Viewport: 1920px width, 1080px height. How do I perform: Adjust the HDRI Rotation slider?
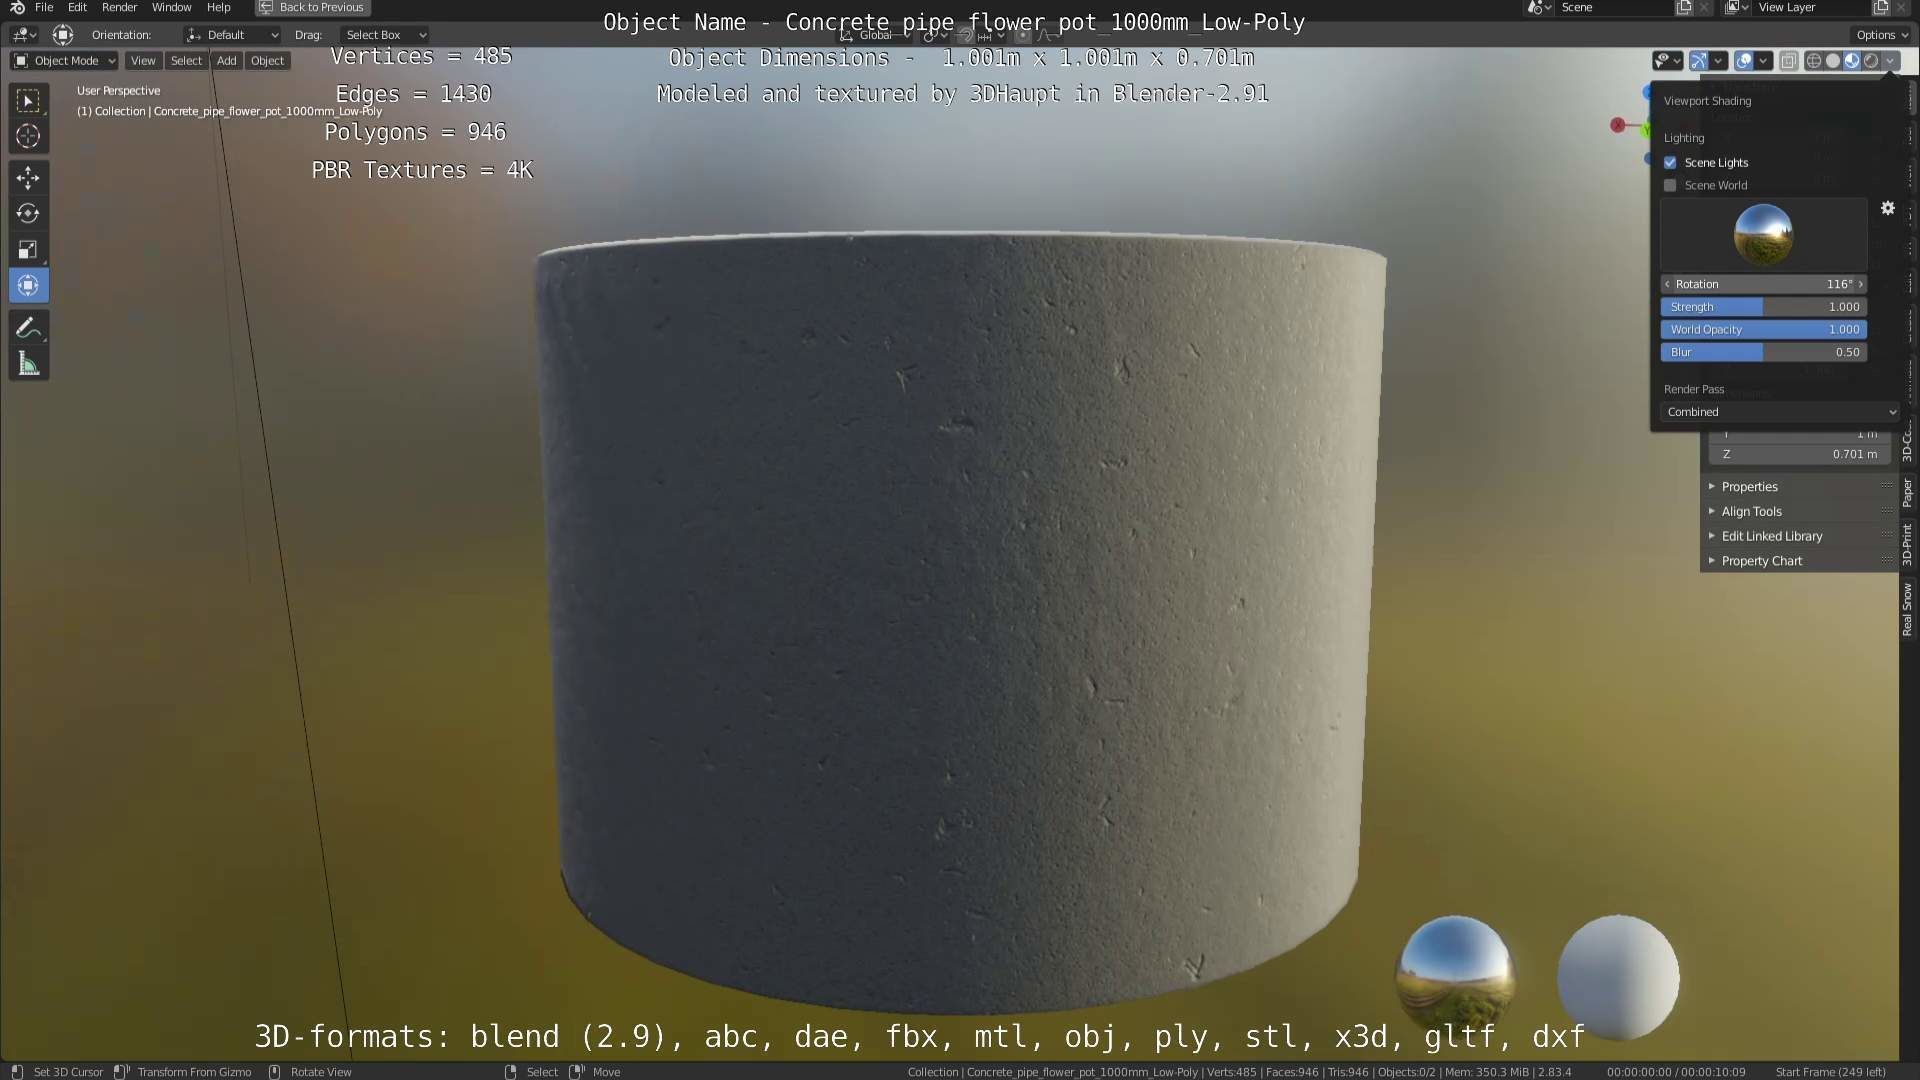click(x=1764, y=284)
